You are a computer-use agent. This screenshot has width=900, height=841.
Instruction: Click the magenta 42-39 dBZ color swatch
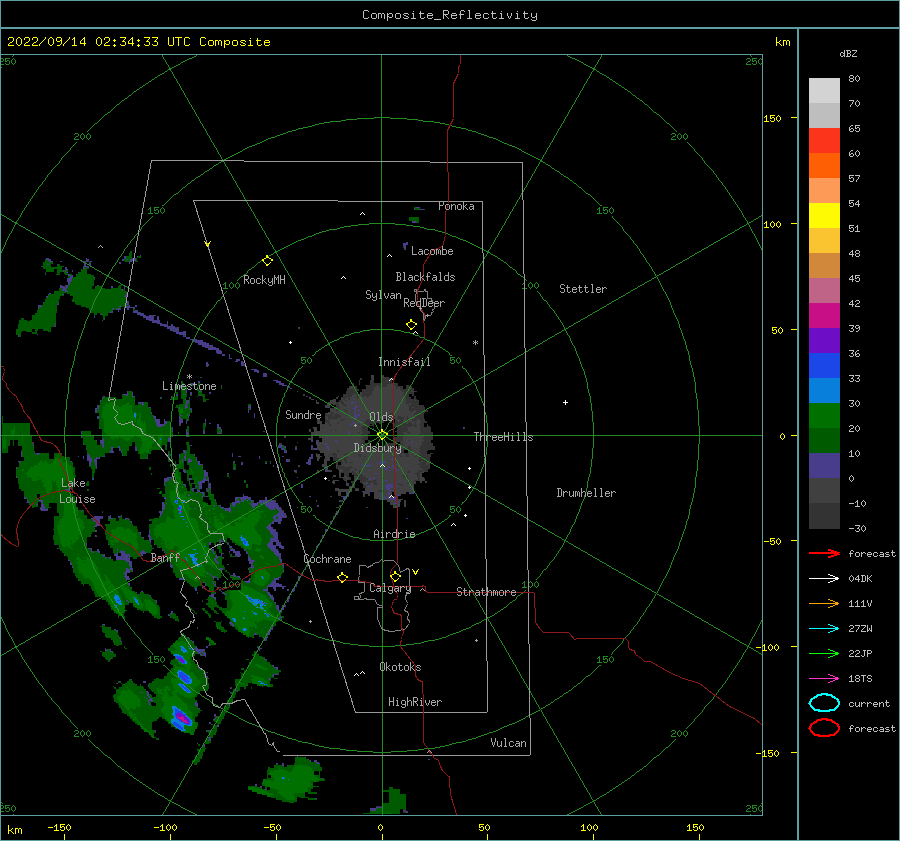tap(824, 316)
